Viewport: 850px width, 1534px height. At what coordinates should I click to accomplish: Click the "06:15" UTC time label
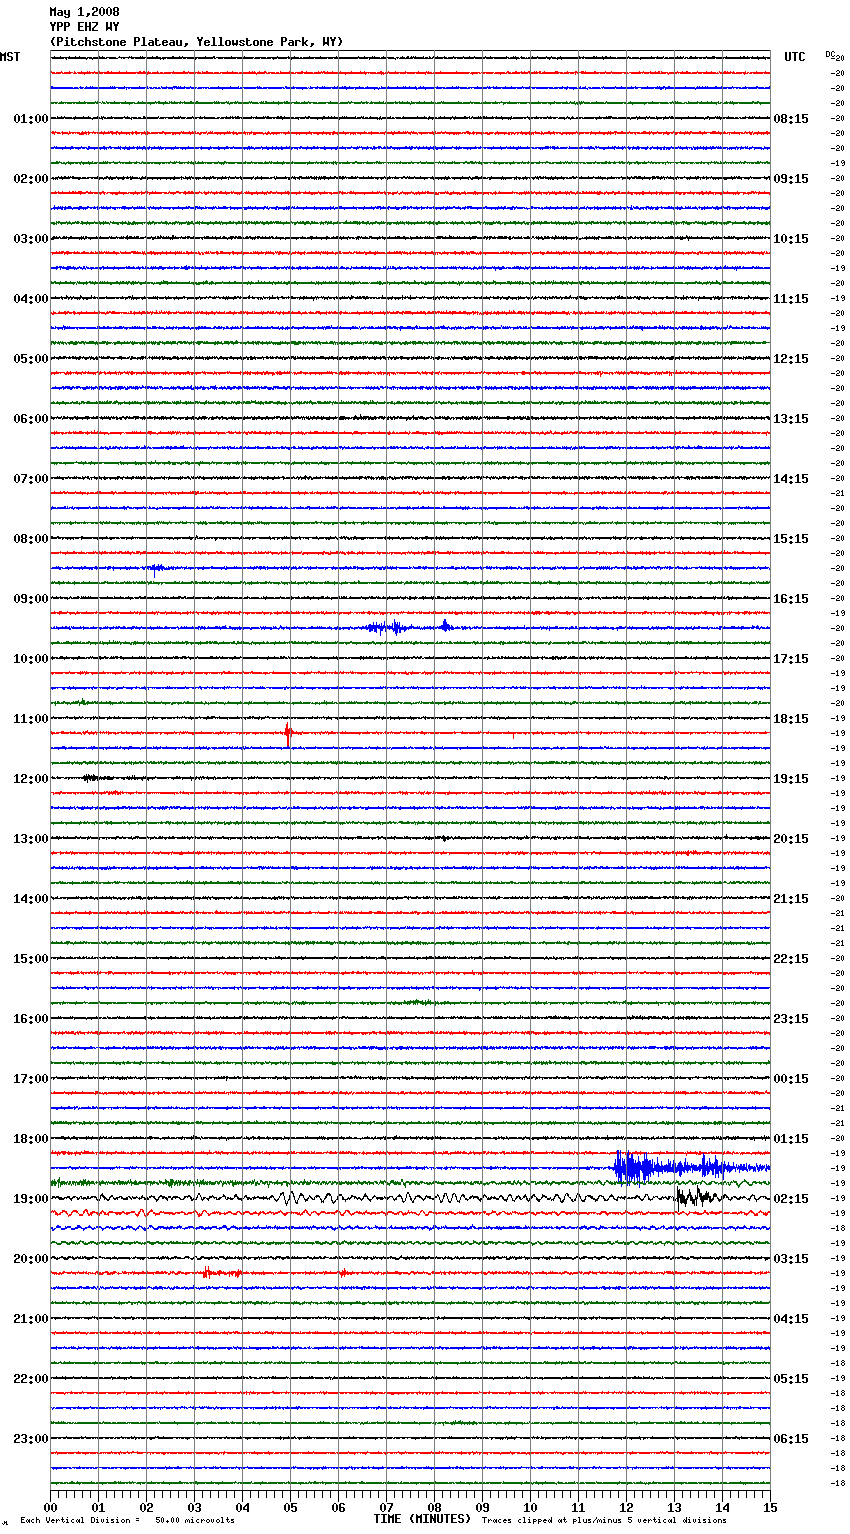point(791,1439)
